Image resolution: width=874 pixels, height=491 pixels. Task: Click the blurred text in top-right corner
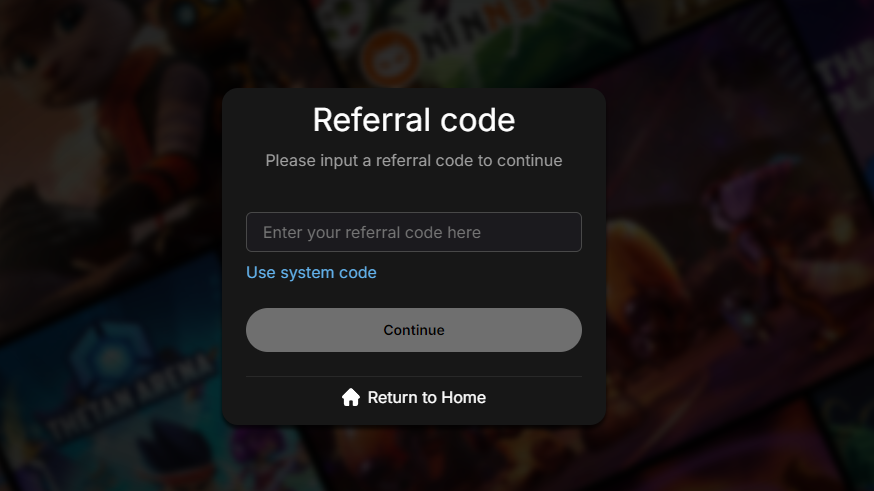coord(844,78)
